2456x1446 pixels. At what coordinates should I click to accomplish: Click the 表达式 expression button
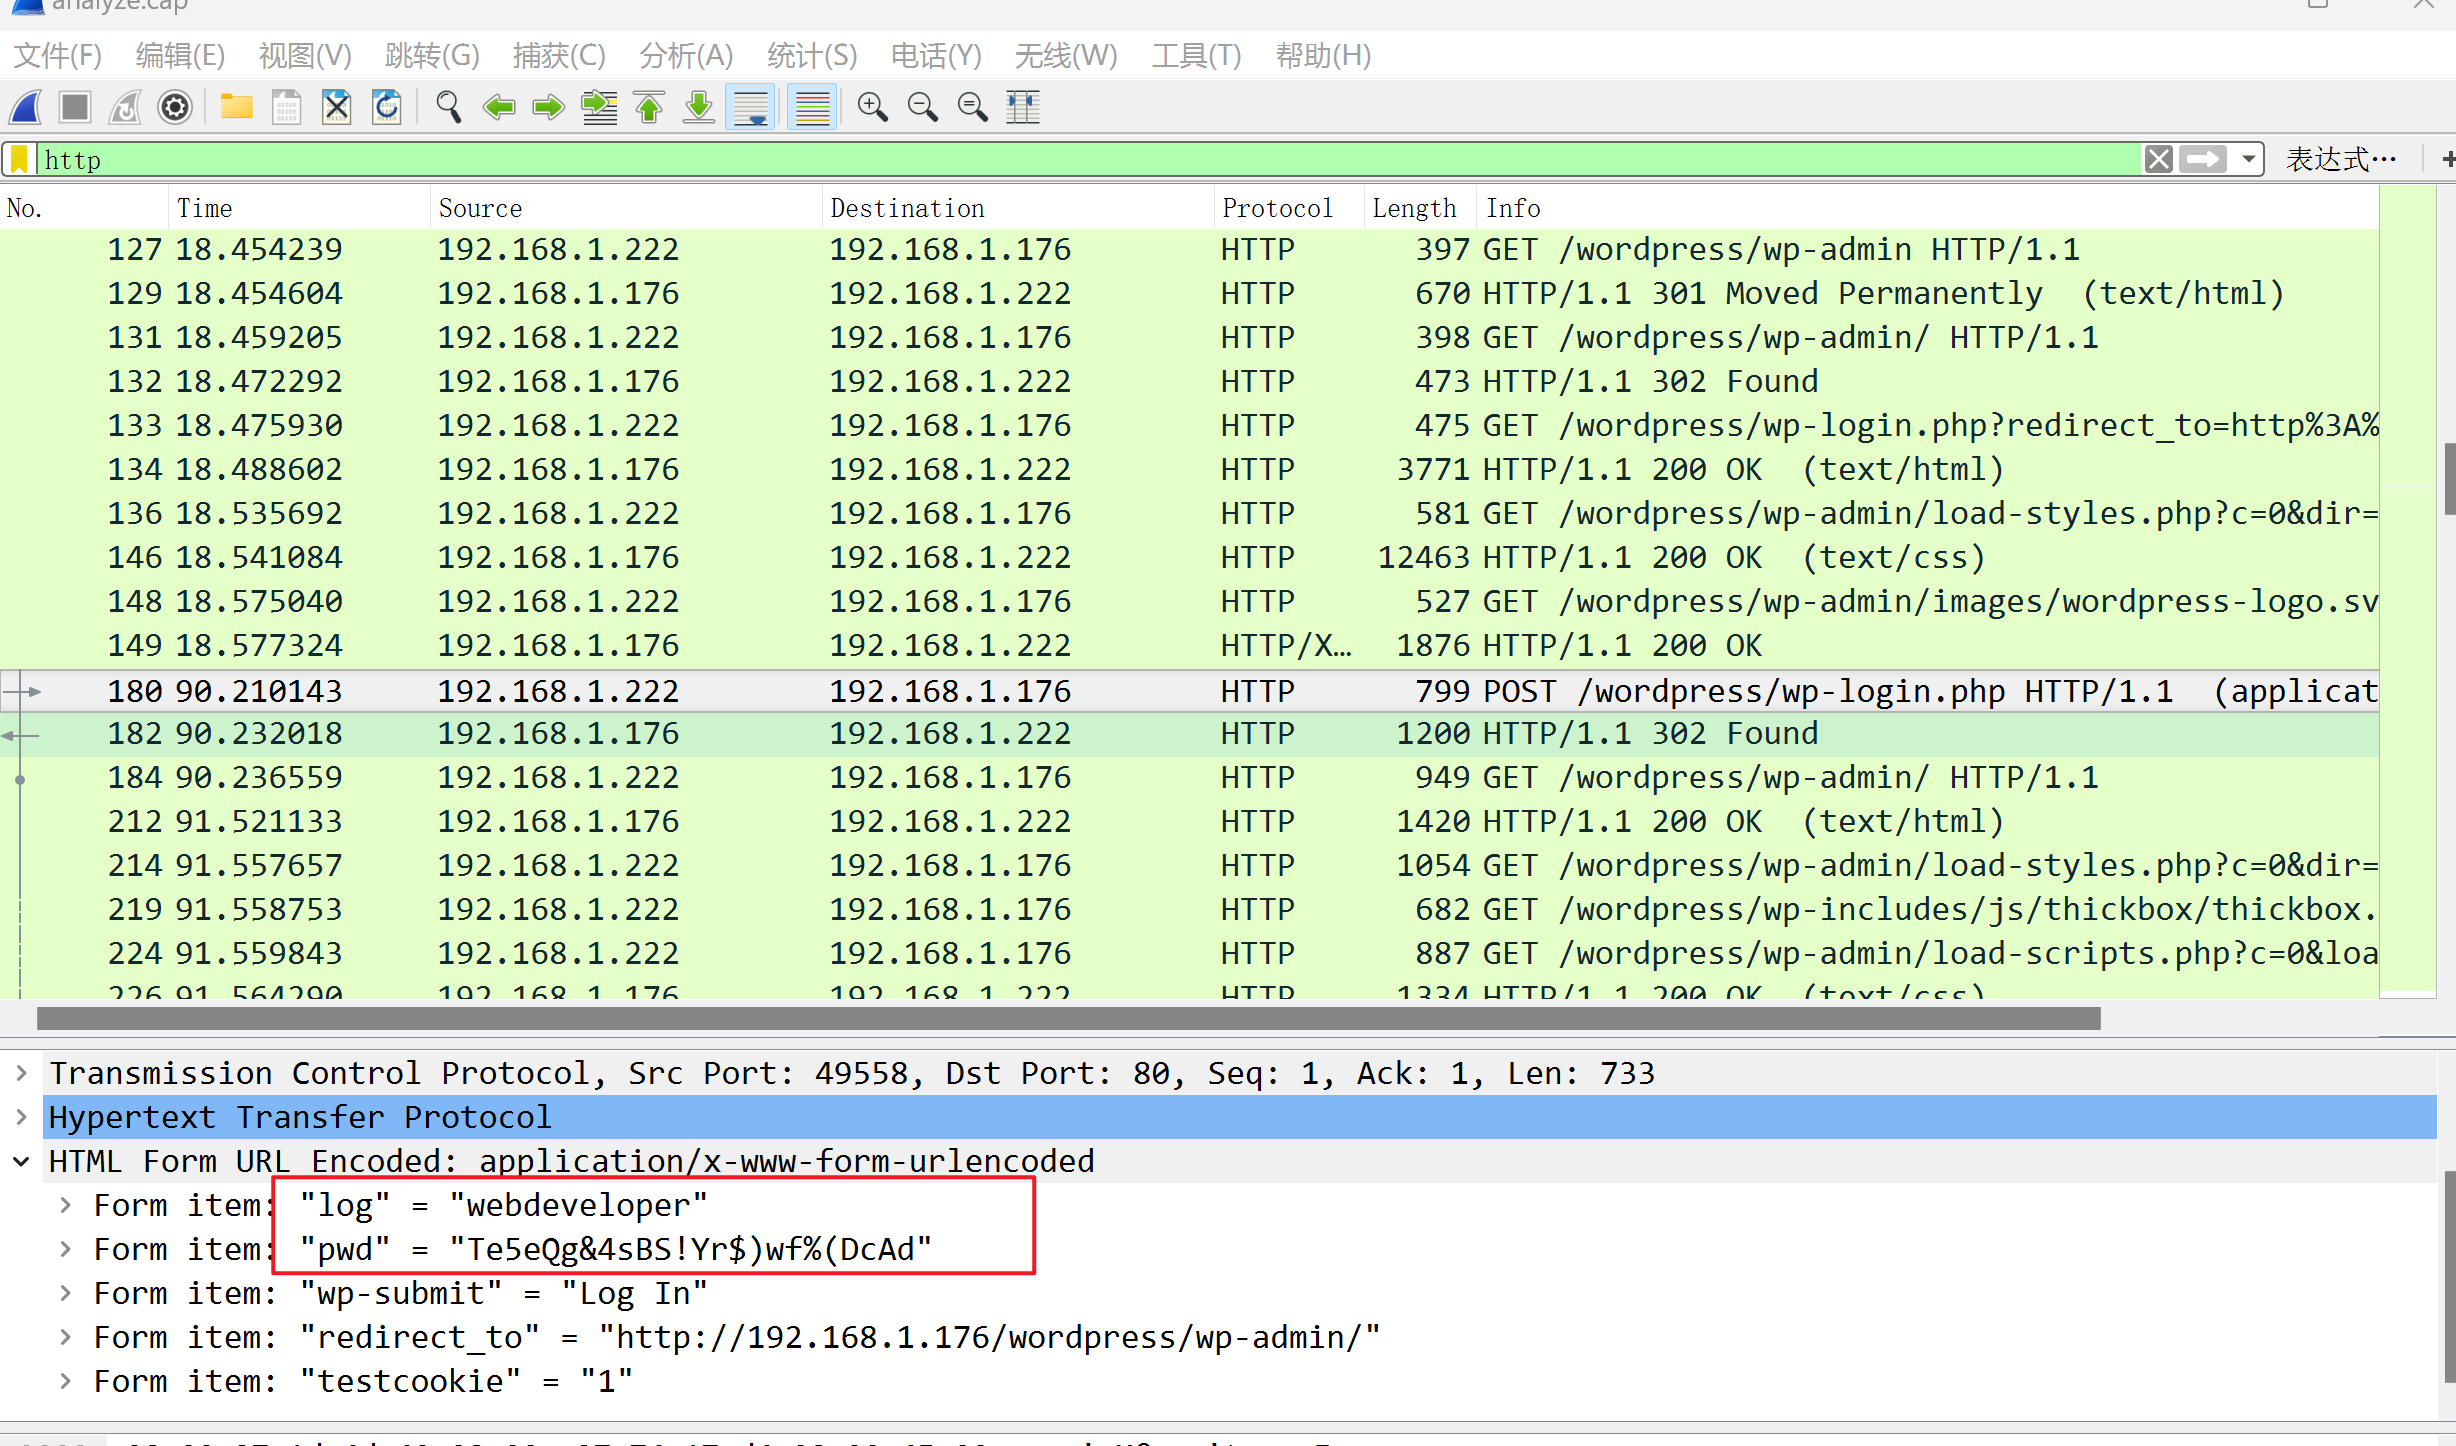[x=2342, y=159]
